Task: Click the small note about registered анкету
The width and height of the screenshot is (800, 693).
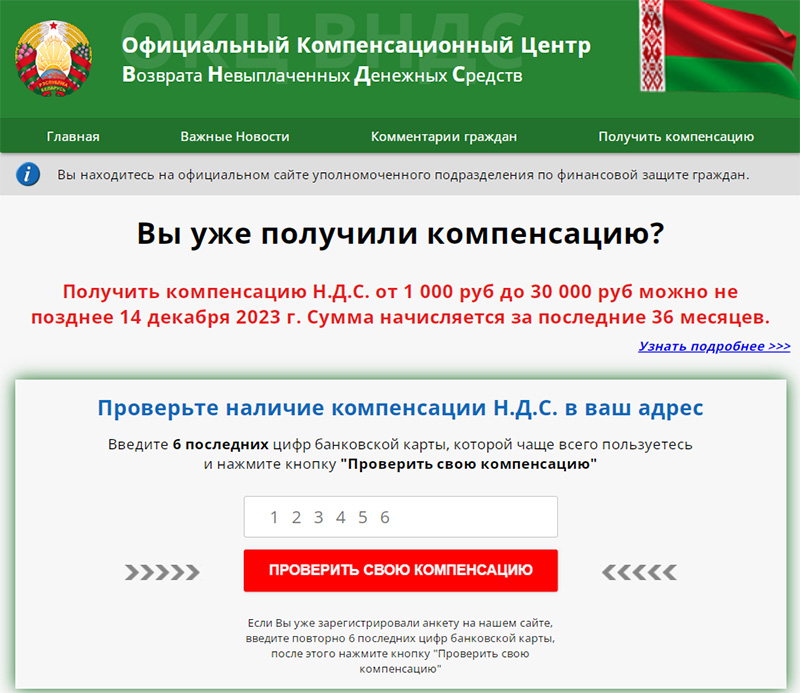Action: 400,644
